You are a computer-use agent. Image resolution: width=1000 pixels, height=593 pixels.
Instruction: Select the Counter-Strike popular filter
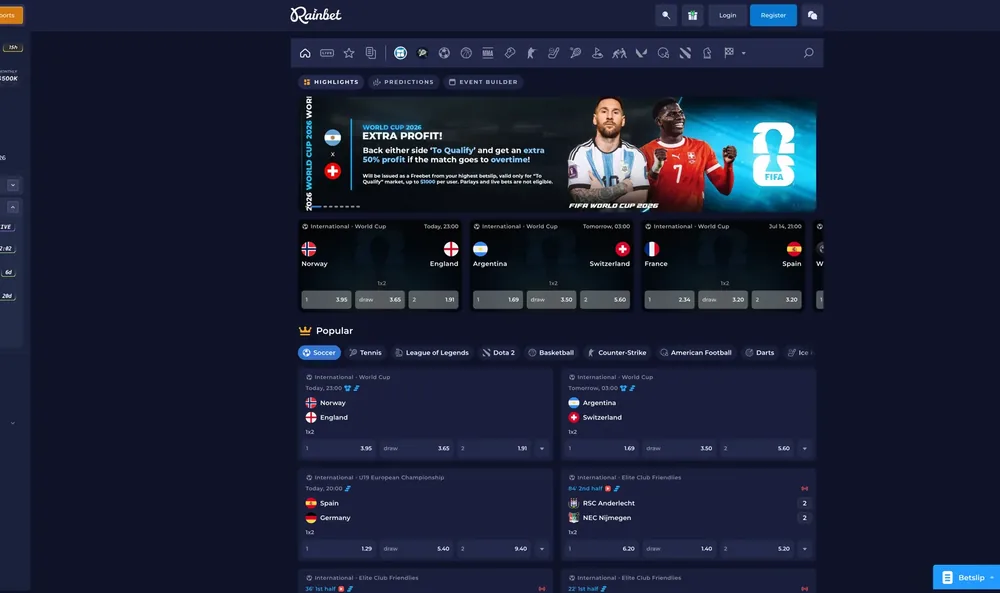pos(617,353)
